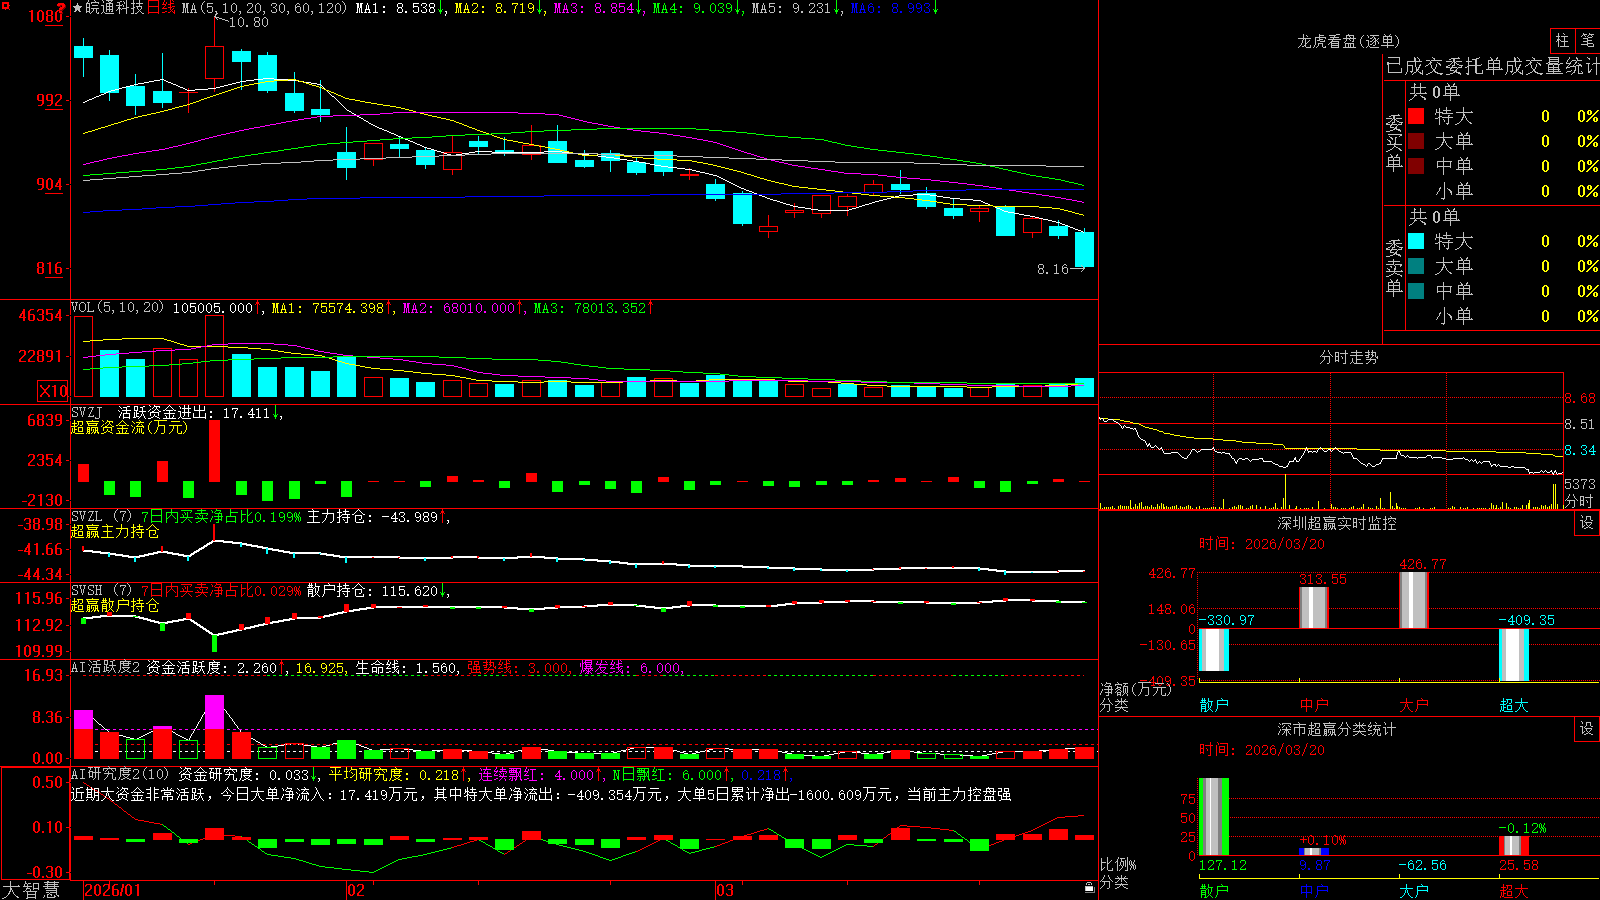Click the dark red 大单 buy-order swatch
Screen dimensions: 1600x900
click(1416, 141)
